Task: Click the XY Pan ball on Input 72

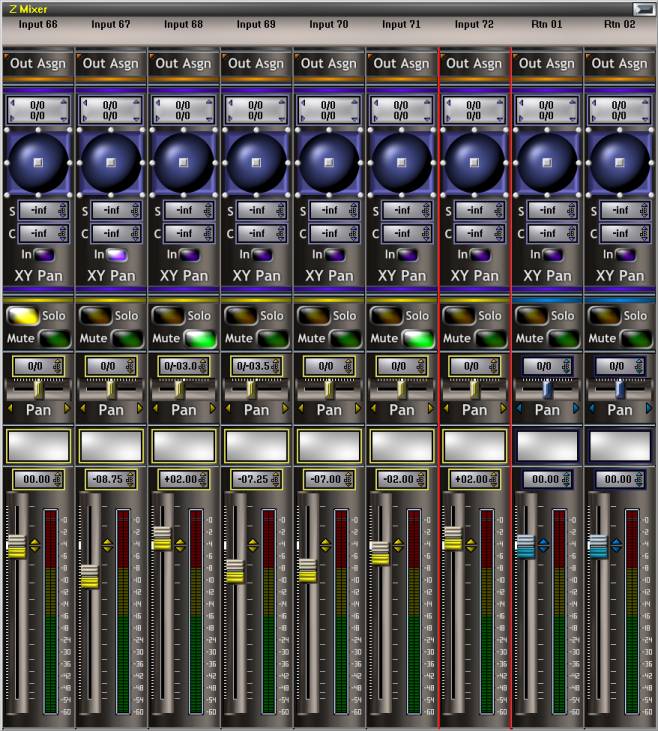Action: [x=474, y=161]
